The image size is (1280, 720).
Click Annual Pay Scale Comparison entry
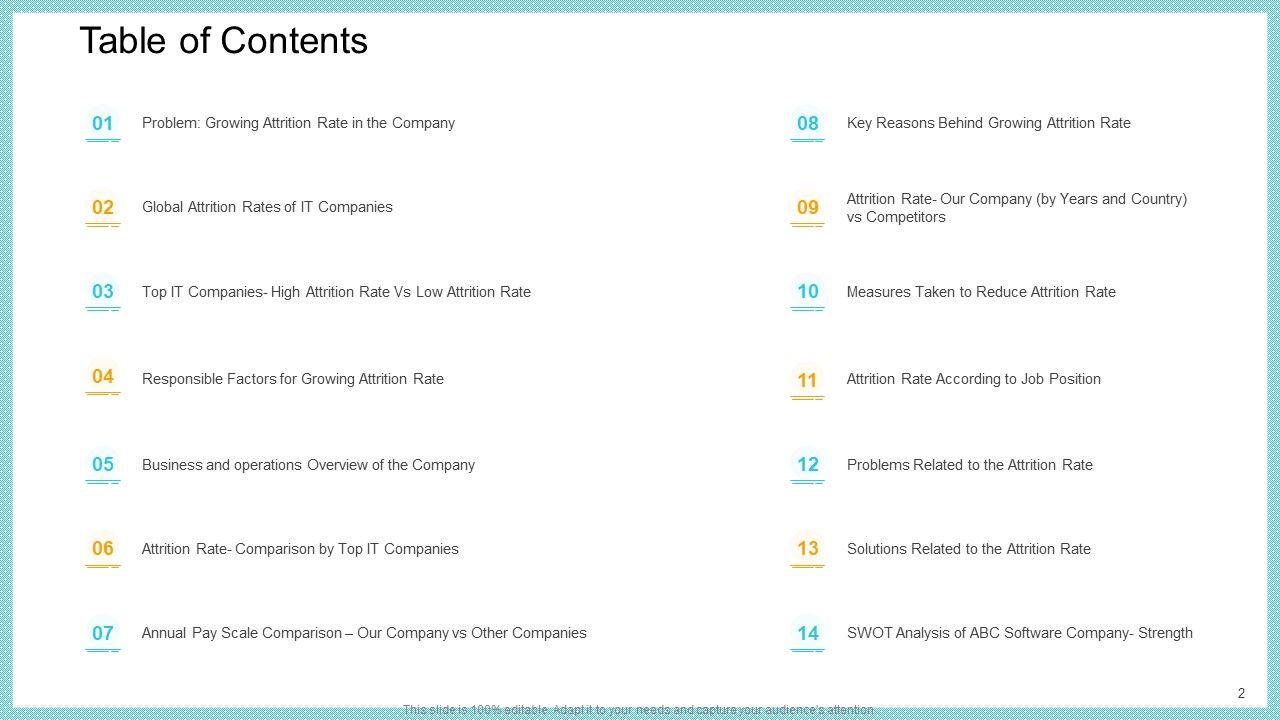point(364,633)
